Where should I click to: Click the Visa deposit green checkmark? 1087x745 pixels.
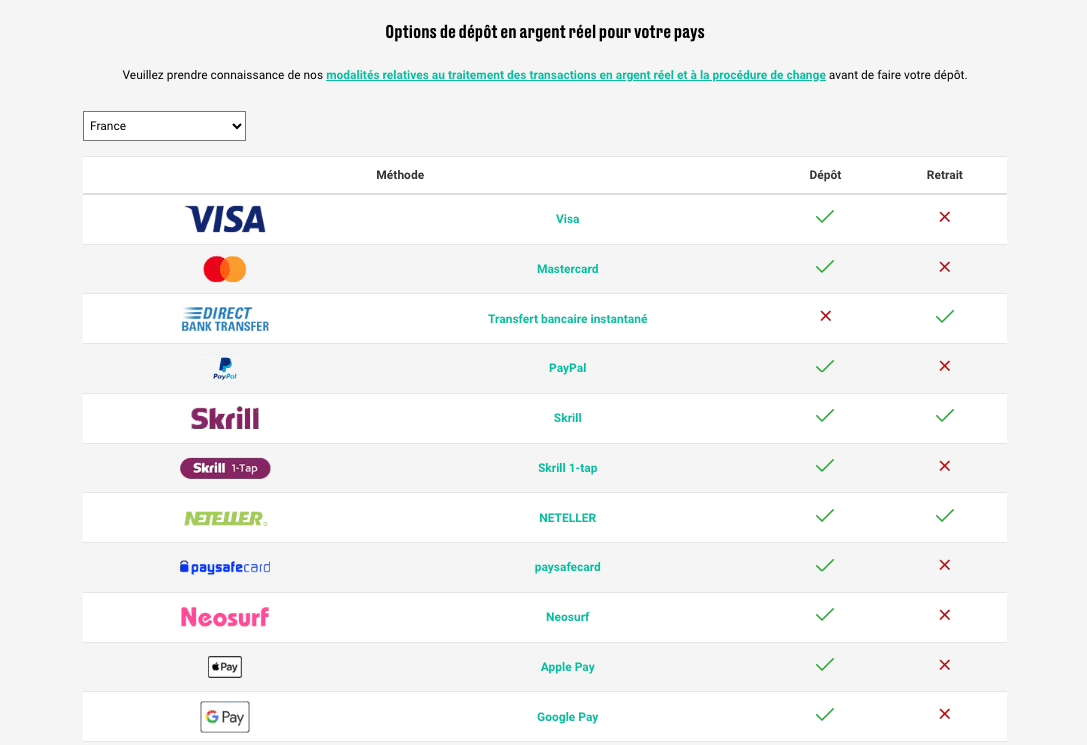pos(825,217)
